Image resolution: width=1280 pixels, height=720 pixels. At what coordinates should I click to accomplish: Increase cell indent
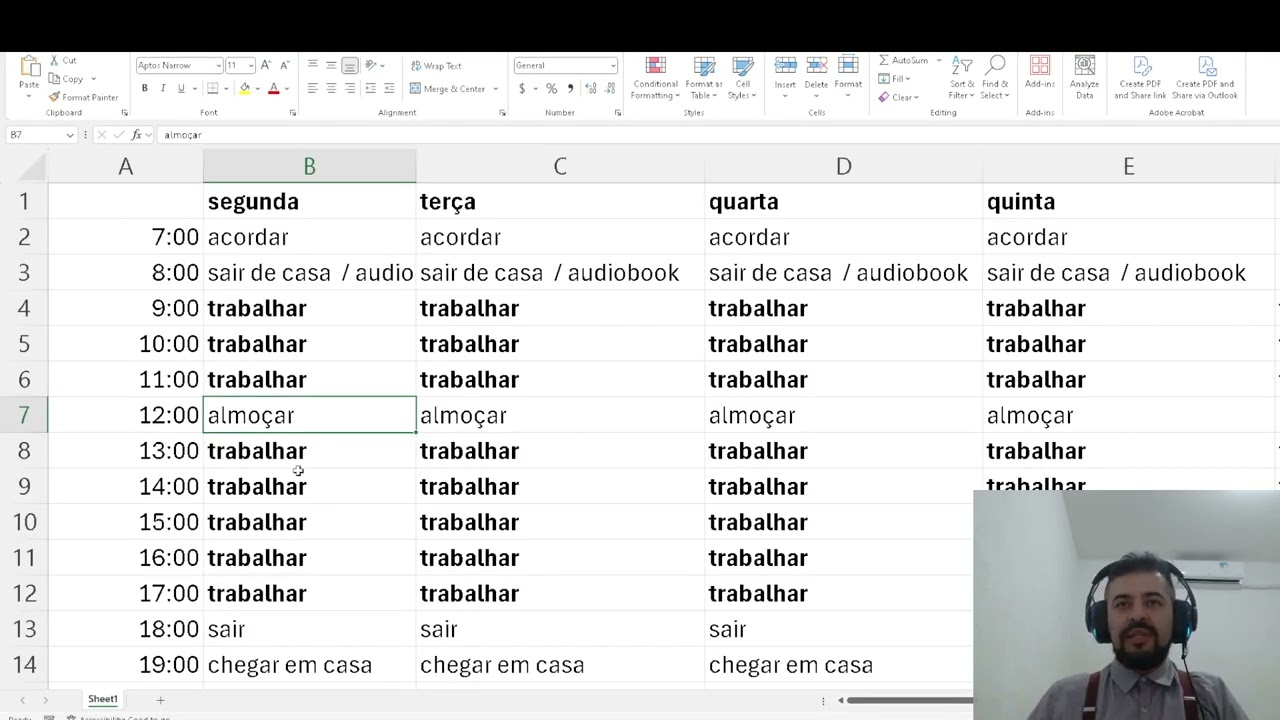(389, 89)
